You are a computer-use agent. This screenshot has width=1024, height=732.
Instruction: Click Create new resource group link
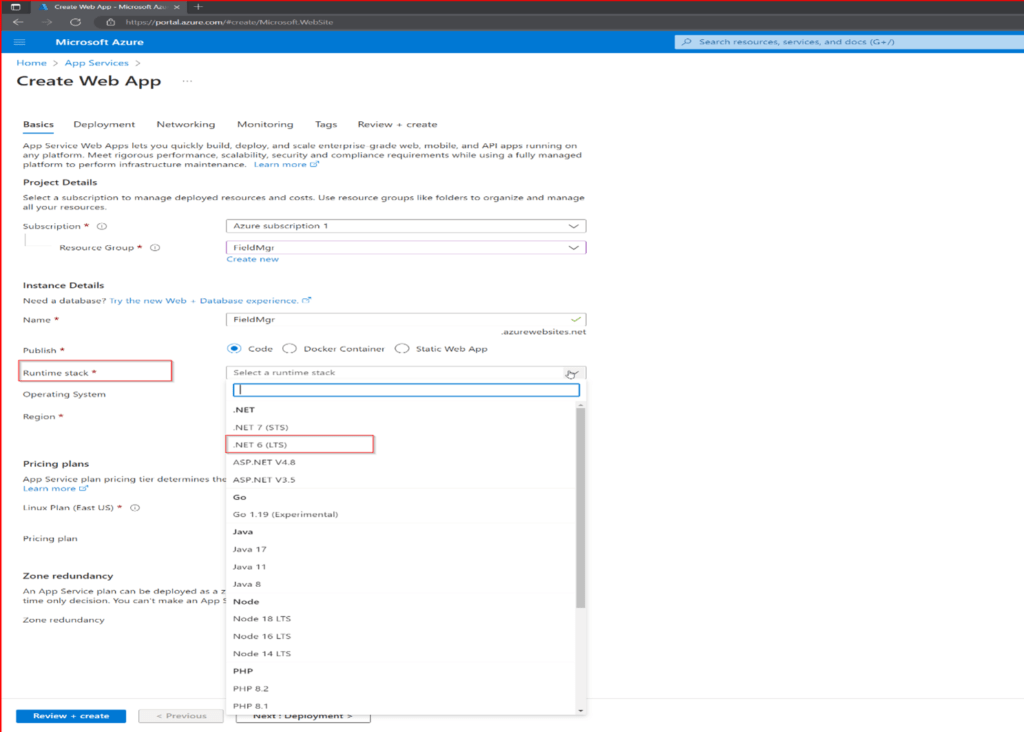(x=253, y=259)
